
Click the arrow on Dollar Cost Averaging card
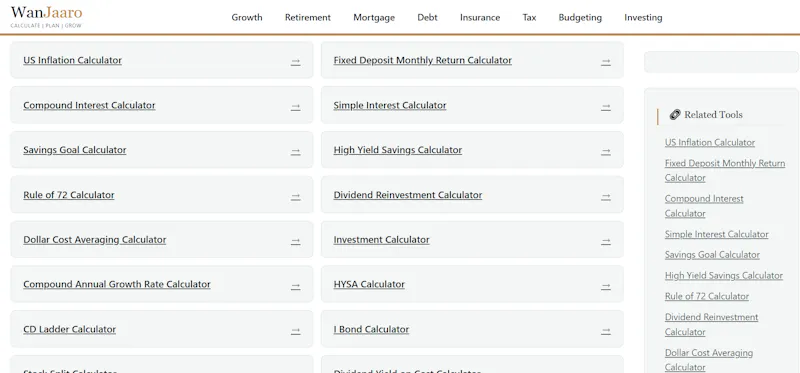coord(295,241)
